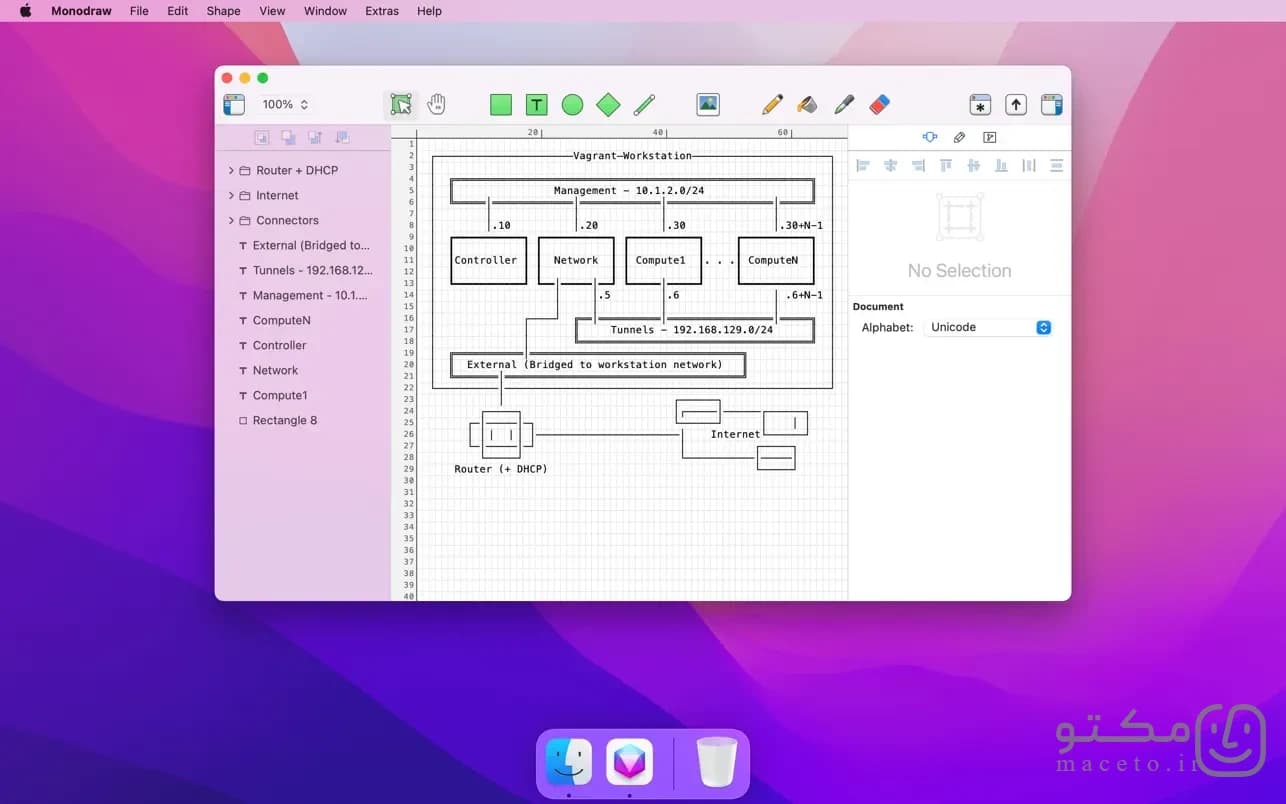The image size is (1286, 804).
Task: Expand the Connectors group
Action: [x=231, y=220]
